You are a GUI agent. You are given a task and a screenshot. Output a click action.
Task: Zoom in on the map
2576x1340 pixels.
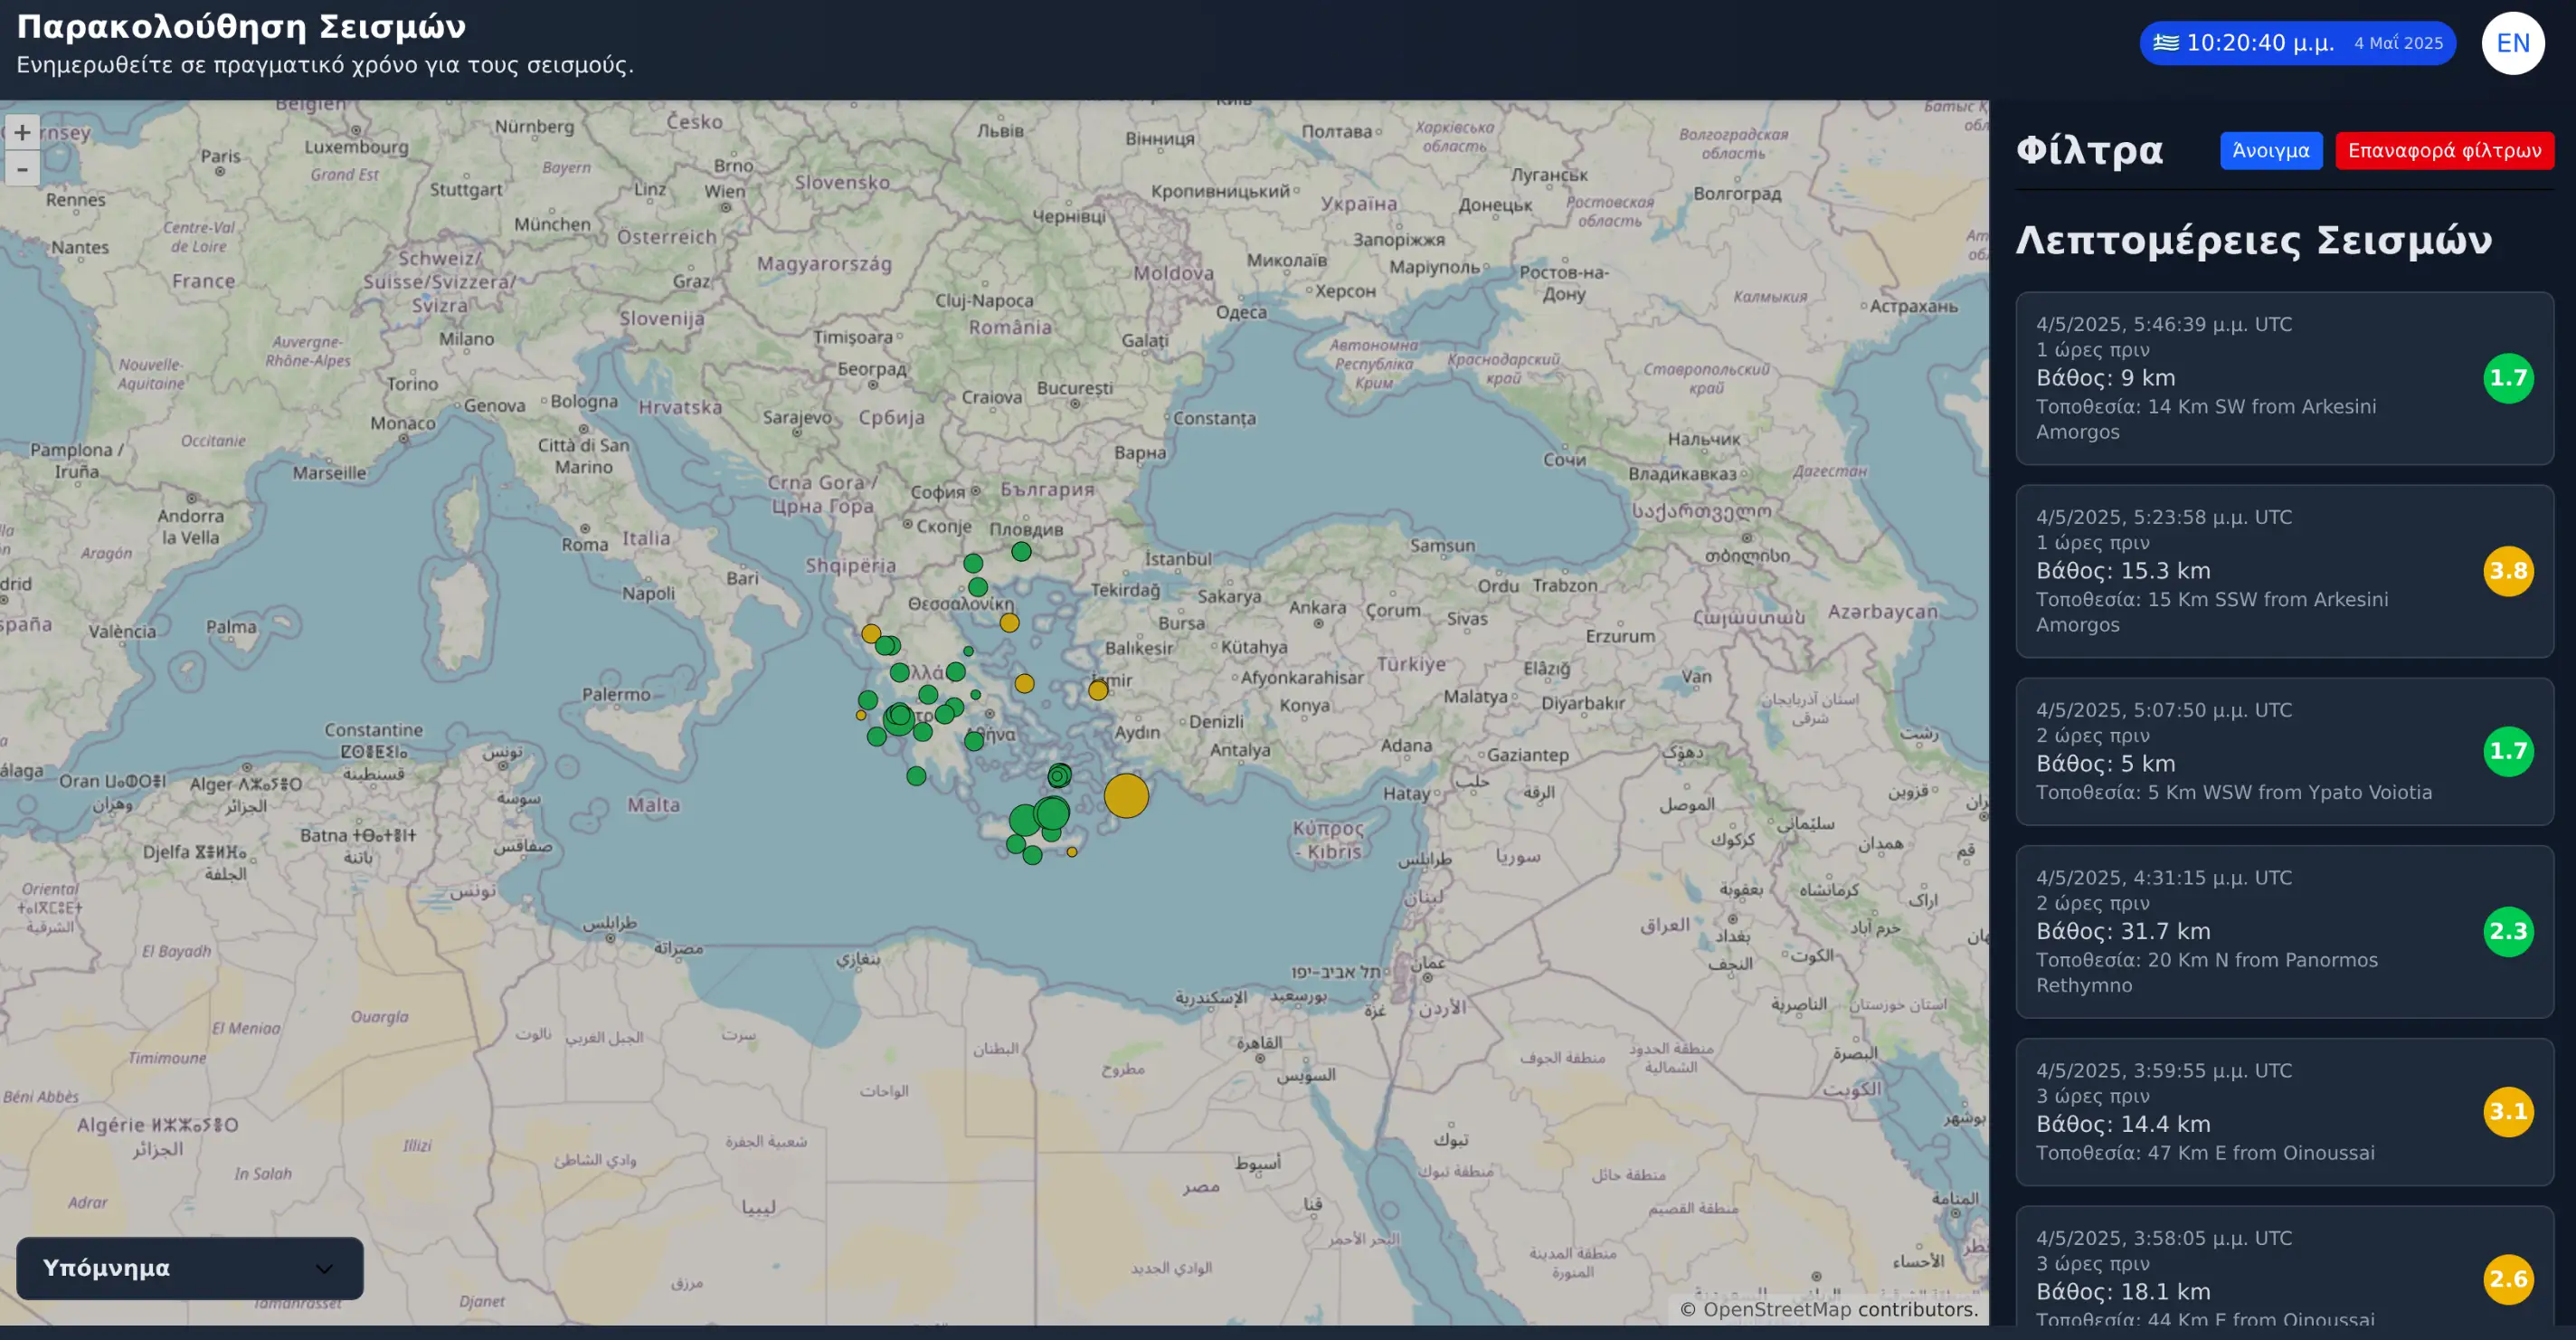22,131
